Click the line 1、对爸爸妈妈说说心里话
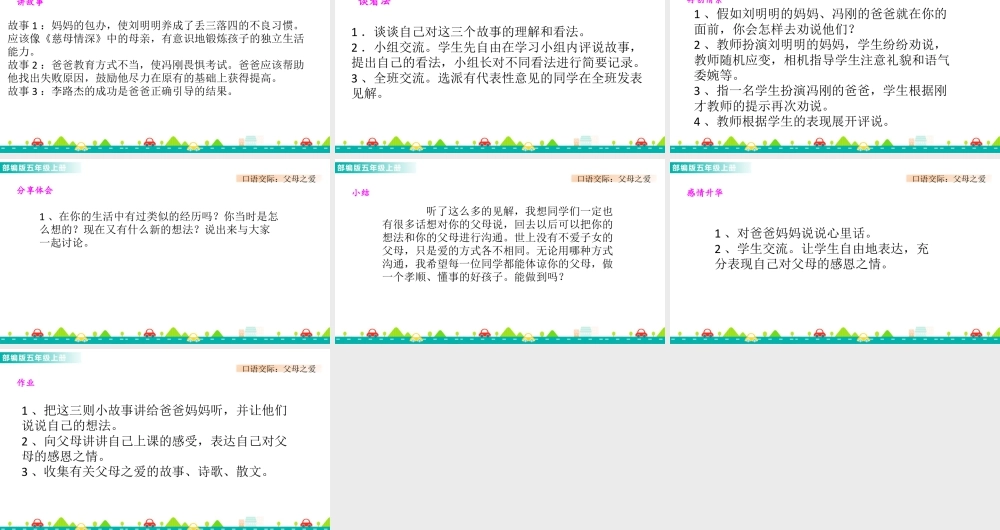Viewport: 1000px width, 530px height. pos(794,233)
